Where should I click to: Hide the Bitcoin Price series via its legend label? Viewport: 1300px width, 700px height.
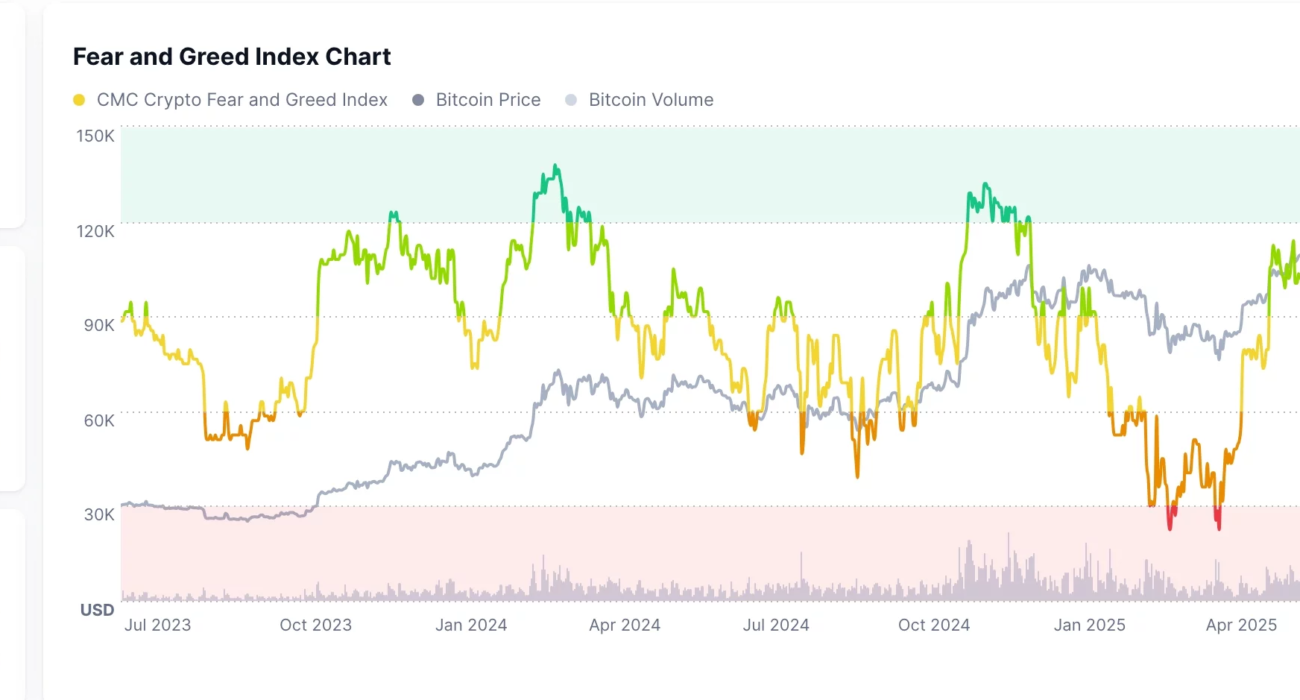pos(488,100)
